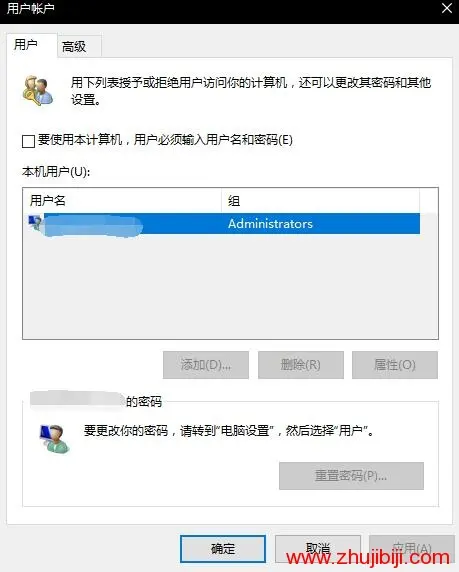Click the selected account's small user icon

[x=35, y=223]
